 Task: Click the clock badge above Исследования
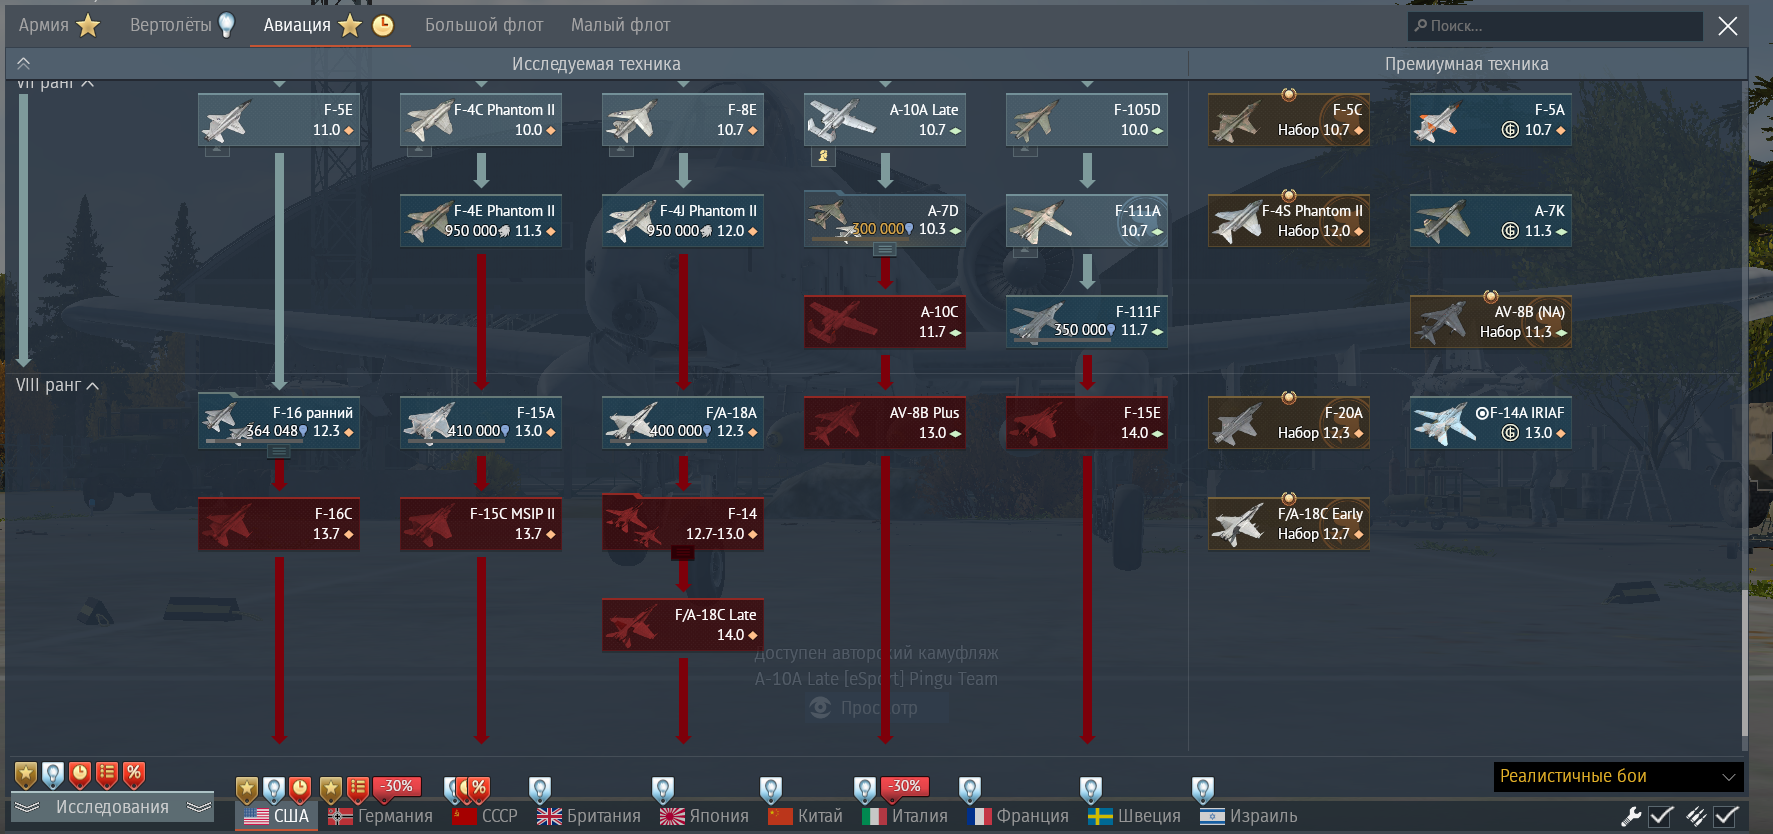(x=80, y=774)
